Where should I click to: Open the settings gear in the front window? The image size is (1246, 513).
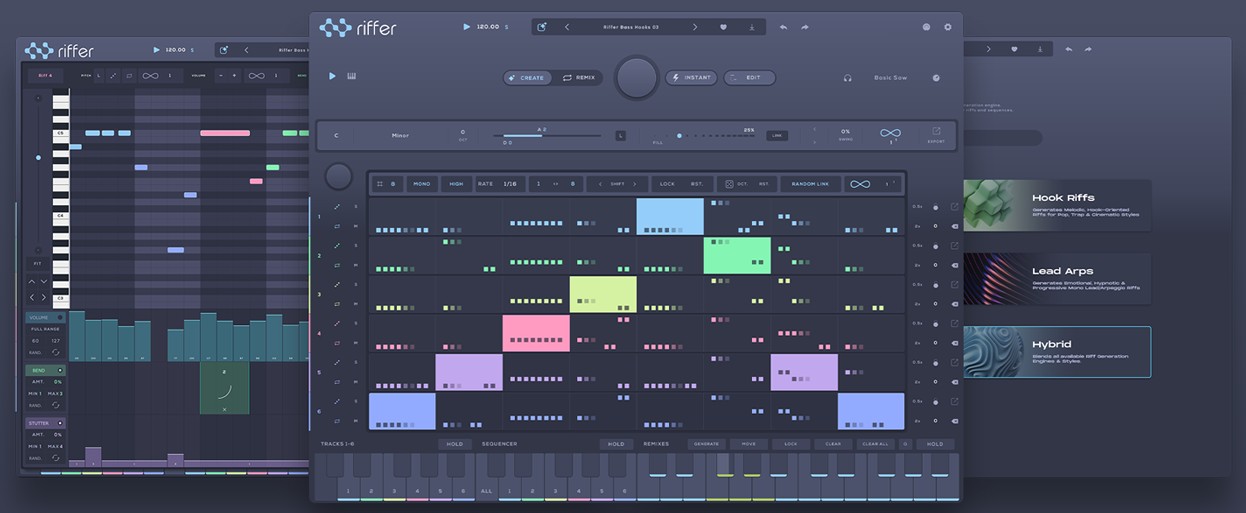(x=948, y=27)
